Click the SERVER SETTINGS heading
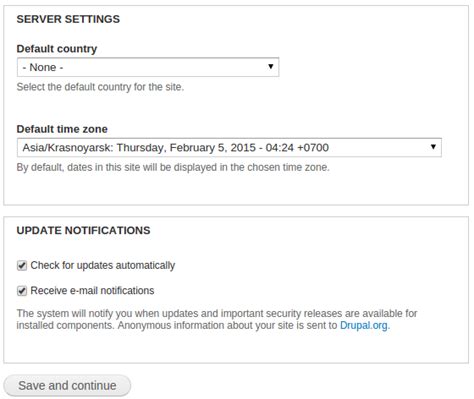474x399 pixels. (x=68, y=19)
